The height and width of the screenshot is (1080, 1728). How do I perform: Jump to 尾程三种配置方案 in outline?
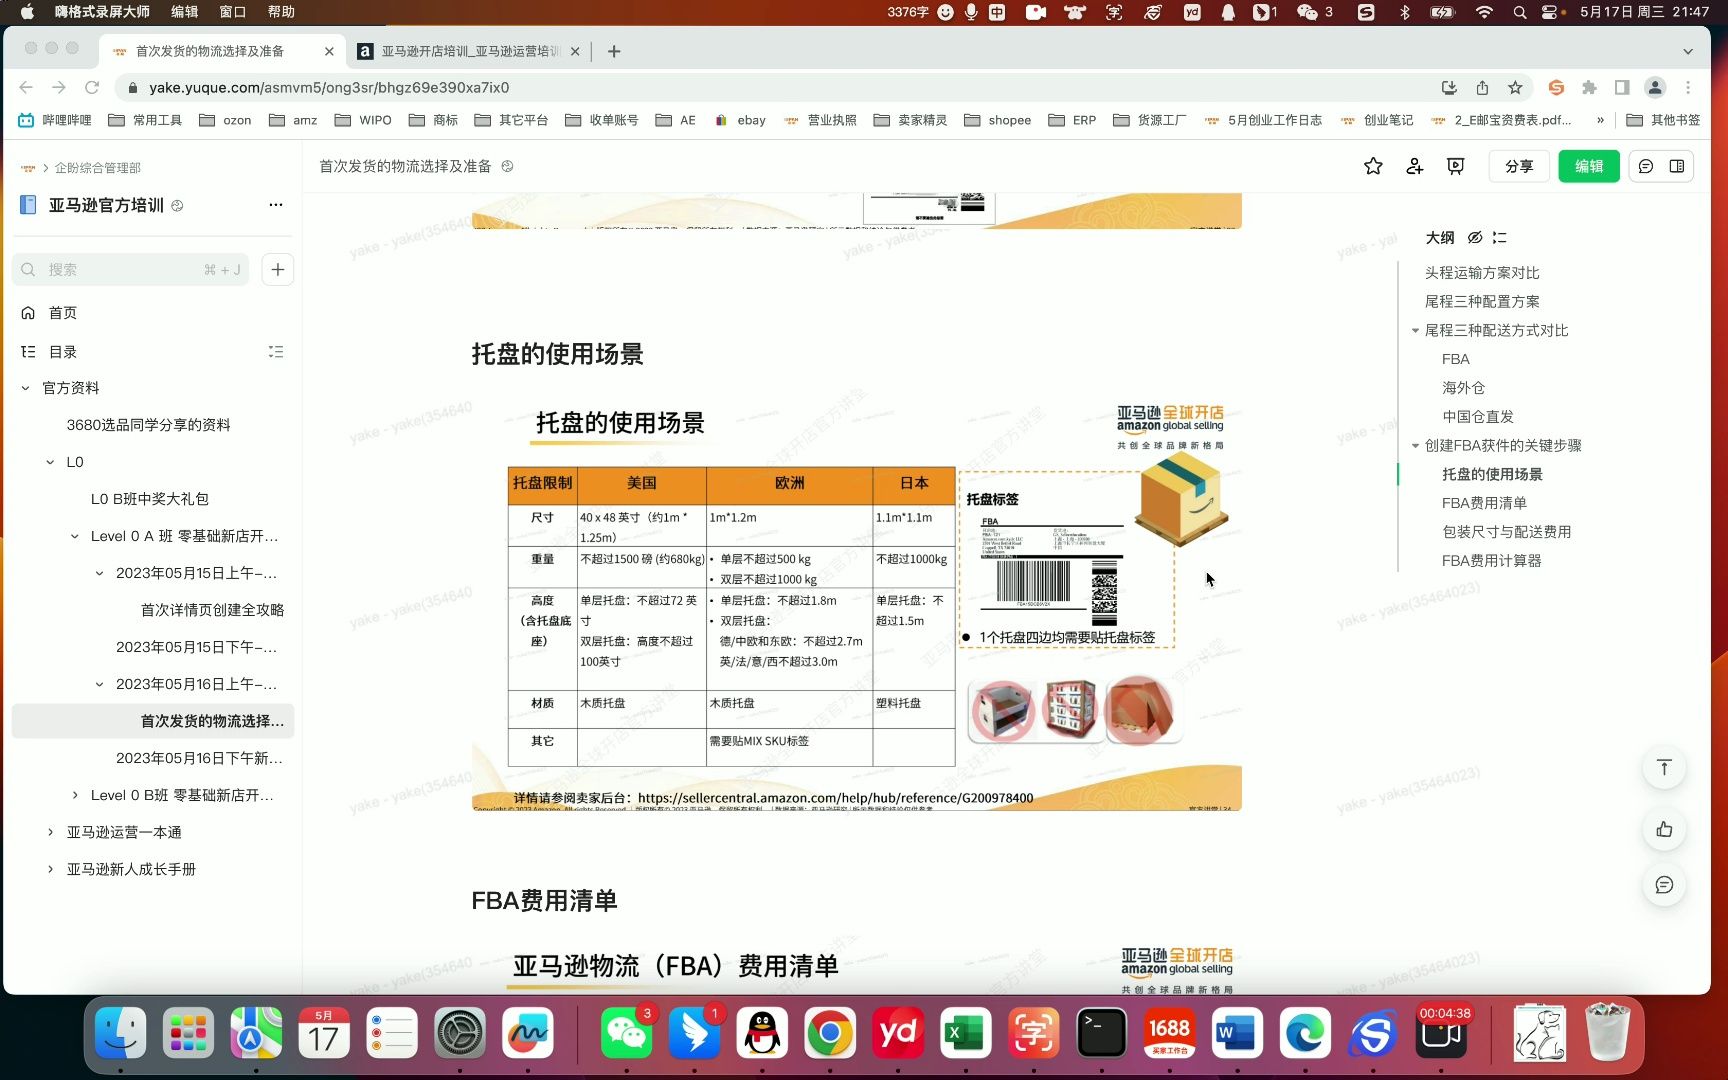pos(1482,301)
